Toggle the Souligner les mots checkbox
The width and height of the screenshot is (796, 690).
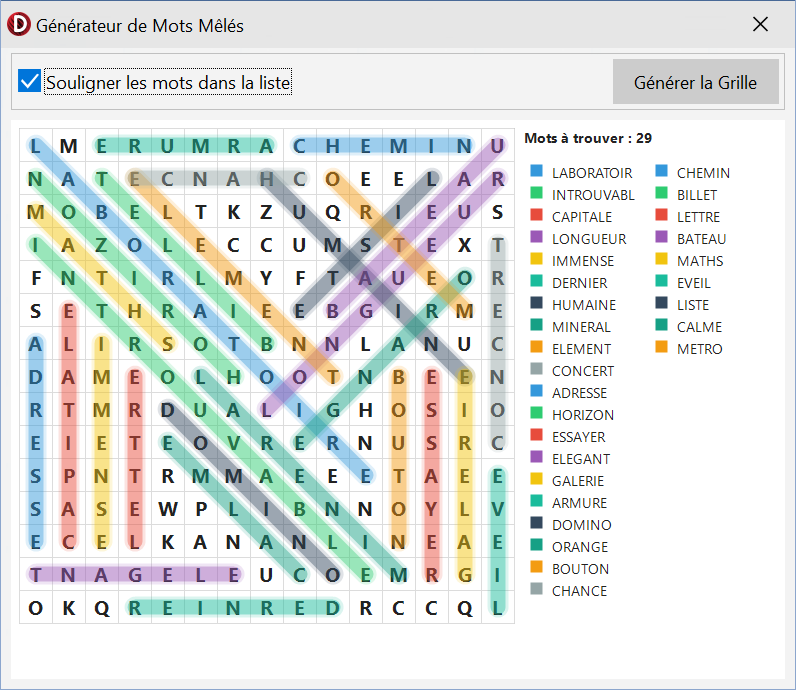click(30, 82)
